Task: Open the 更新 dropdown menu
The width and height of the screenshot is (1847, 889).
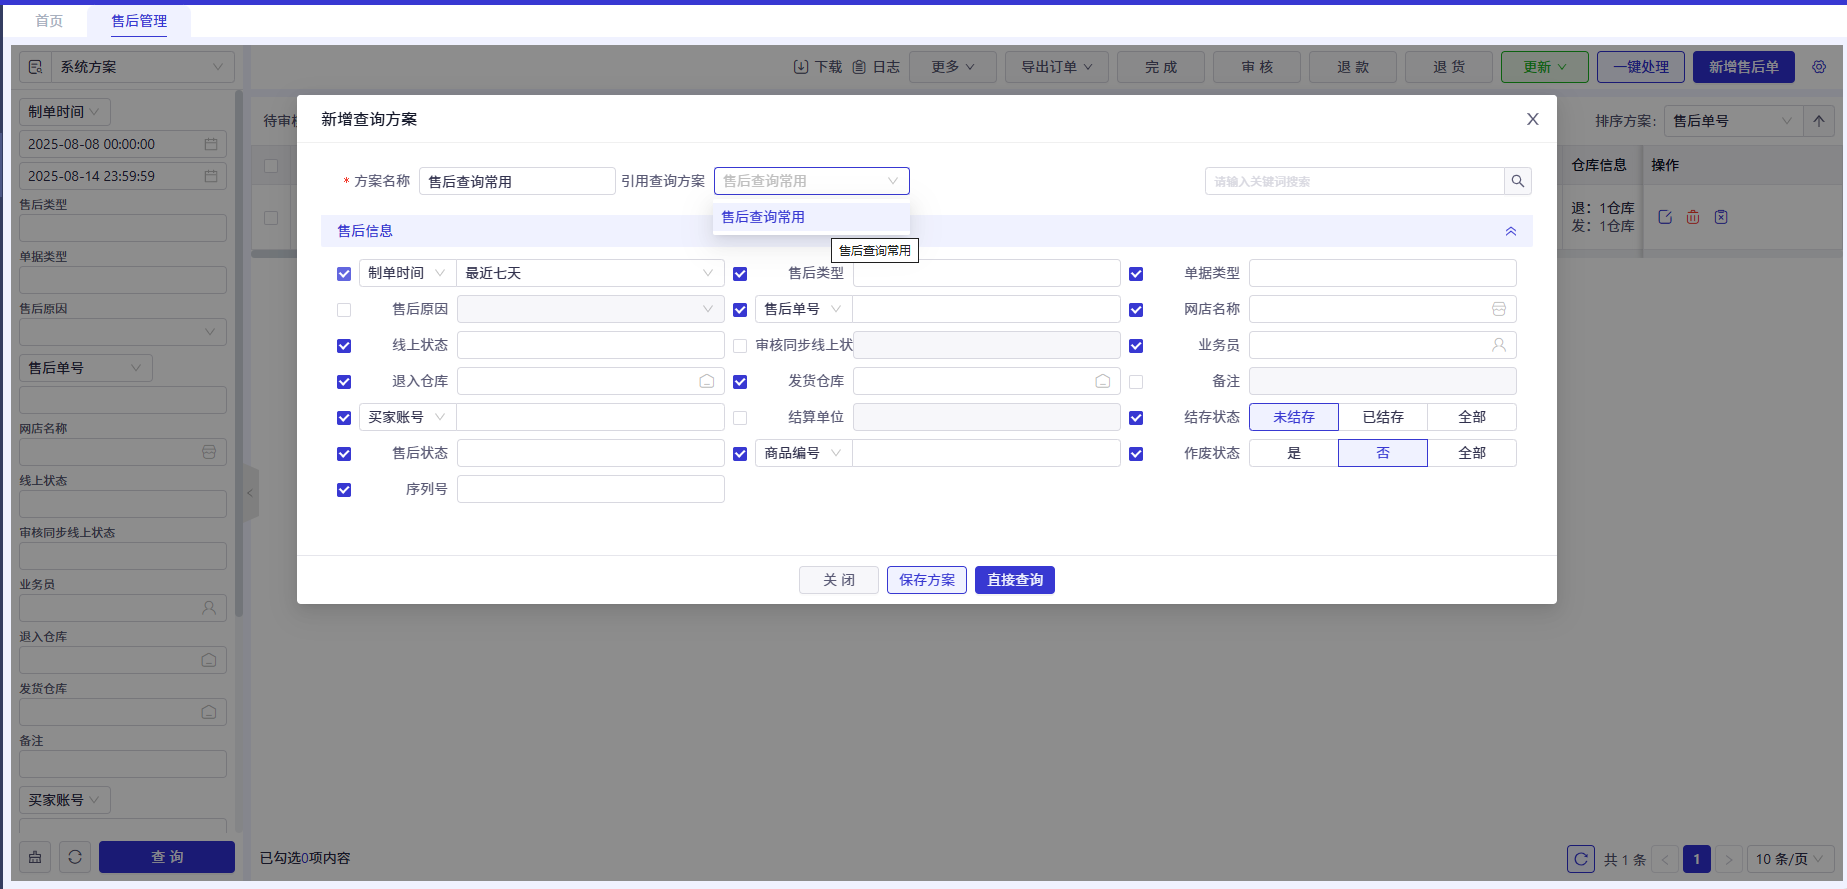Action: tap(1545, 67)
